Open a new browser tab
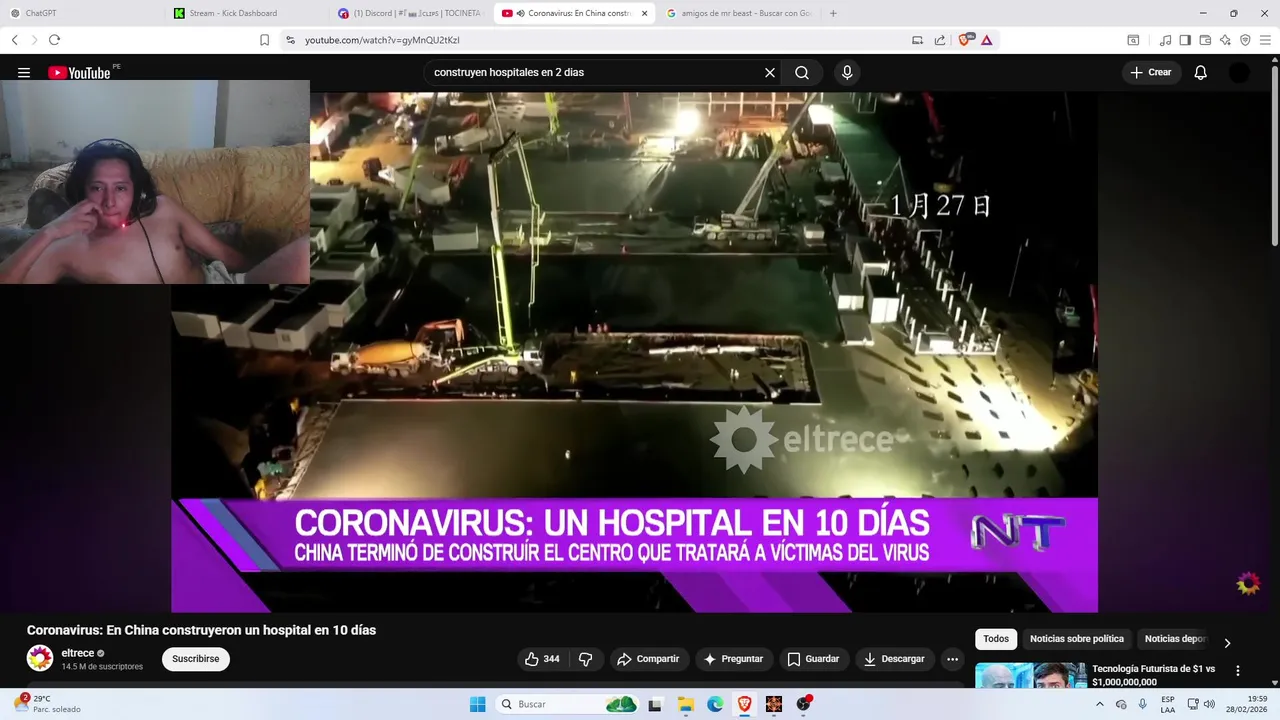Viewport: 1280px width, 720px height. pyautogui.click(x=833, y=13)
